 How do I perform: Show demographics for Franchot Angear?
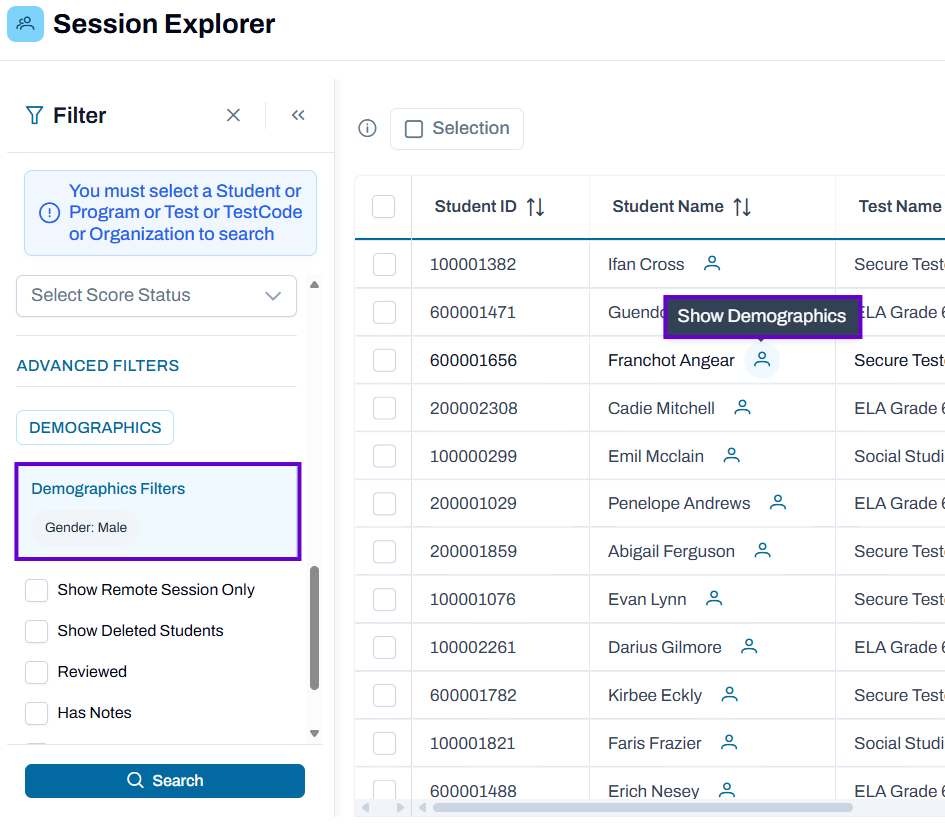tap(762, 360)
